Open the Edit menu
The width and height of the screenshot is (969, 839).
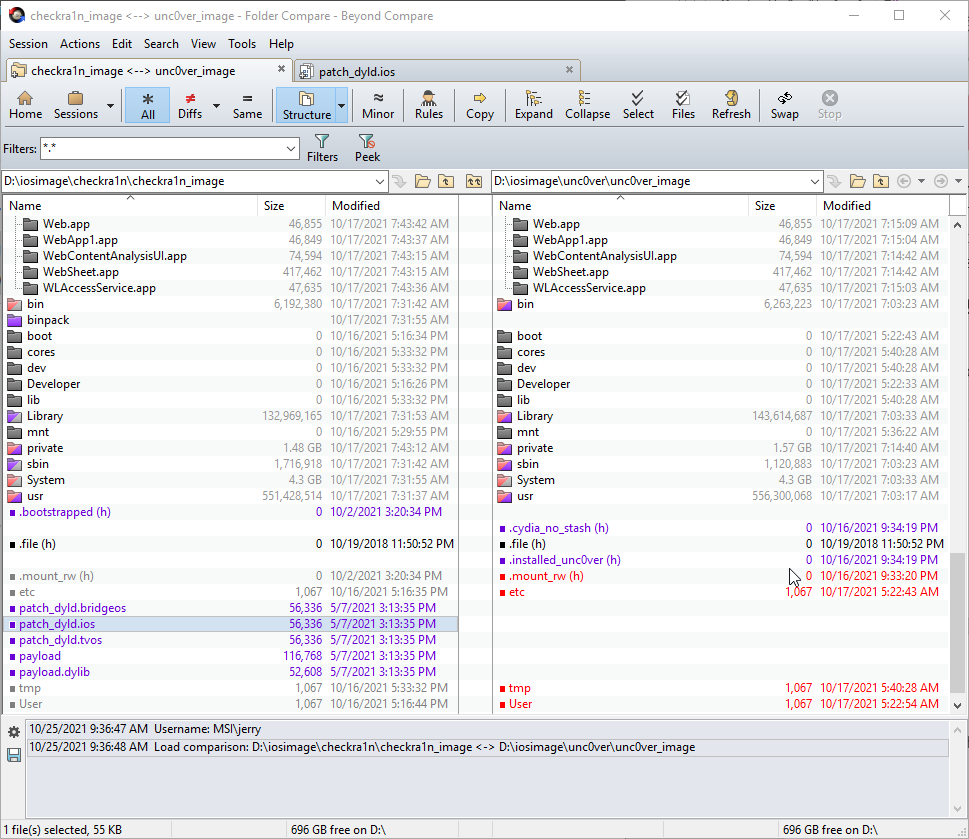tap(122, 44)
